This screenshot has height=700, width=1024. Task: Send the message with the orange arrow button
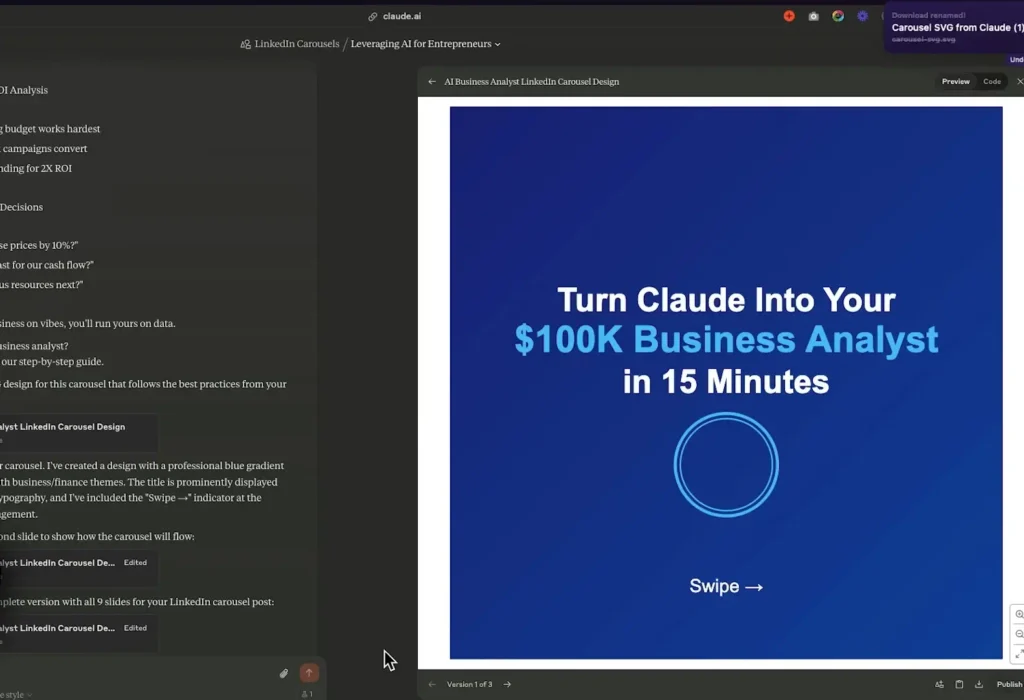[x=309, y=673]
